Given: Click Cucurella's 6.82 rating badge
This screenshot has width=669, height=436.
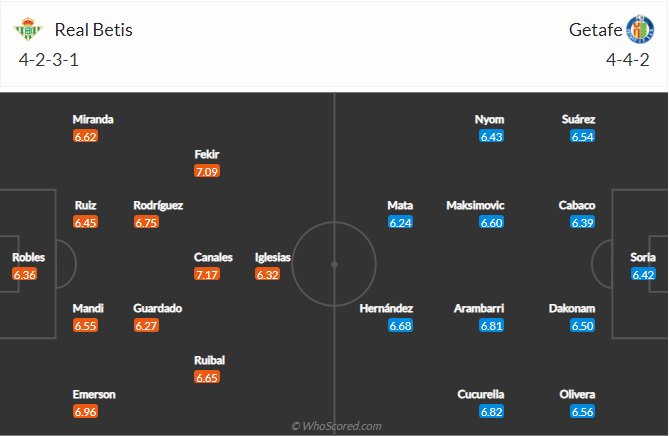Looking at the screenshot, I should [490, 412].
